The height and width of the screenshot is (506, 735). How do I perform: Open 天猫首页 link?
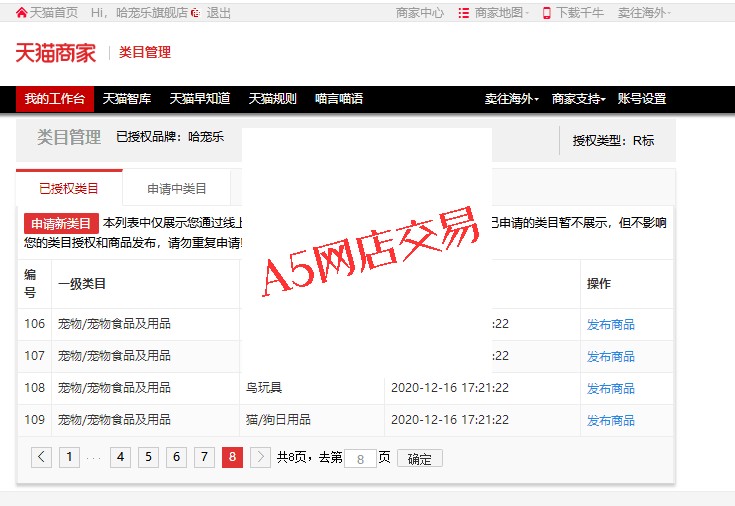pyautogui.click(x=53, y=13)
